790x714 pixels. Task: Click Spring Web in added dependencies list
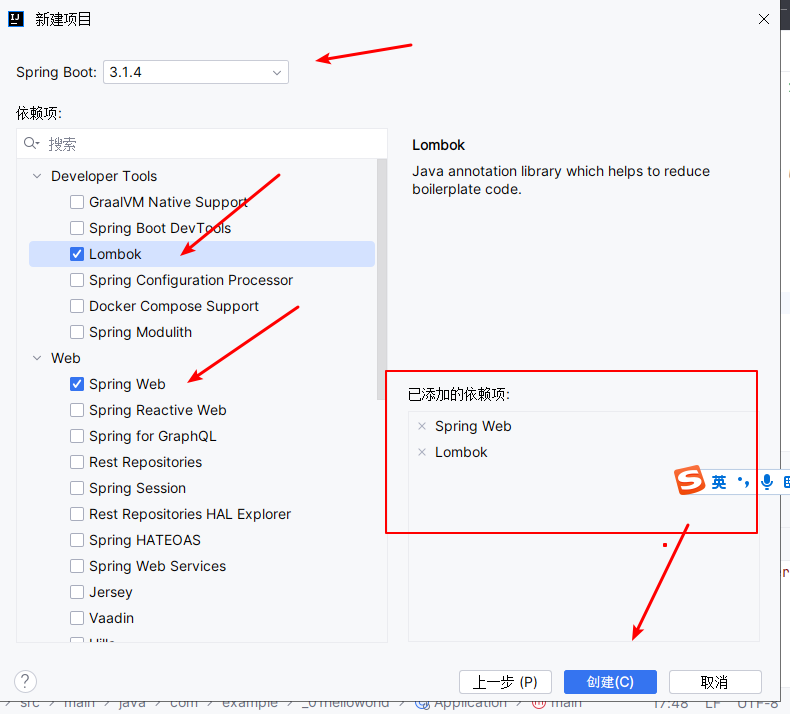[473, 426]
